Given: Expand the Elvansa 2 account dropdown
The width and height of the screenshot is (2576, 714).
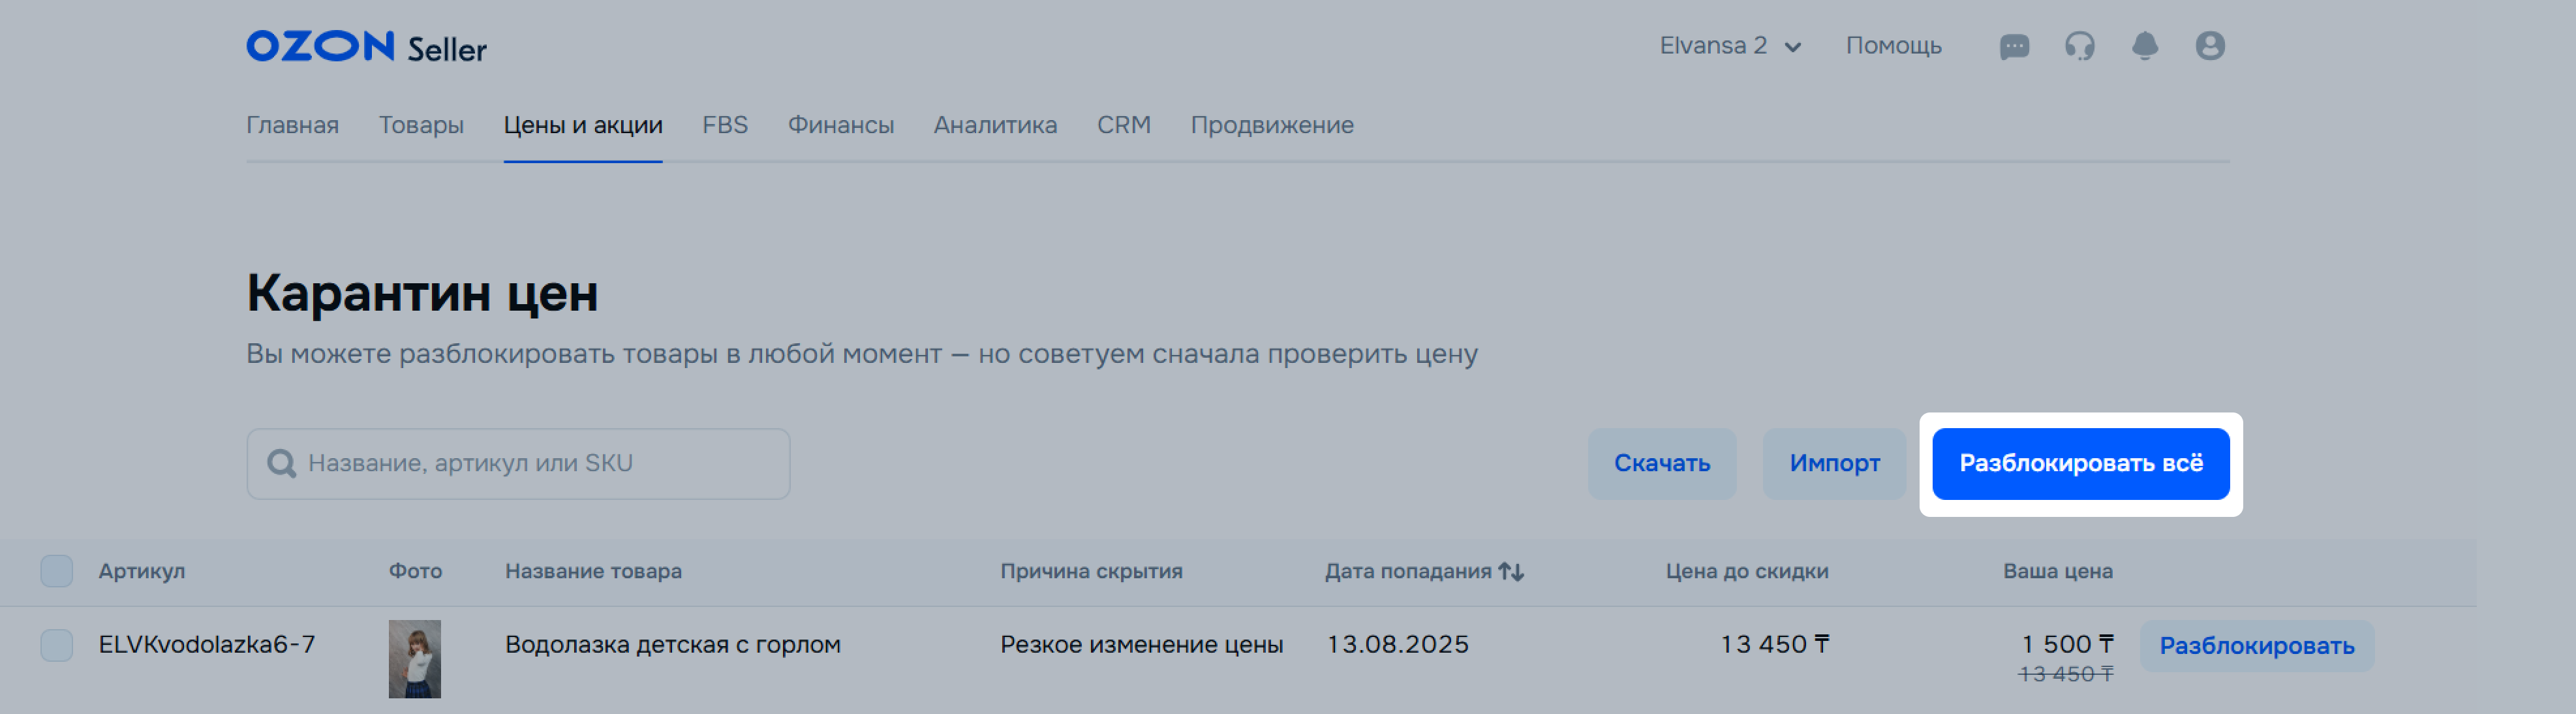Looking at the screenshot, I should [1730, 46].
